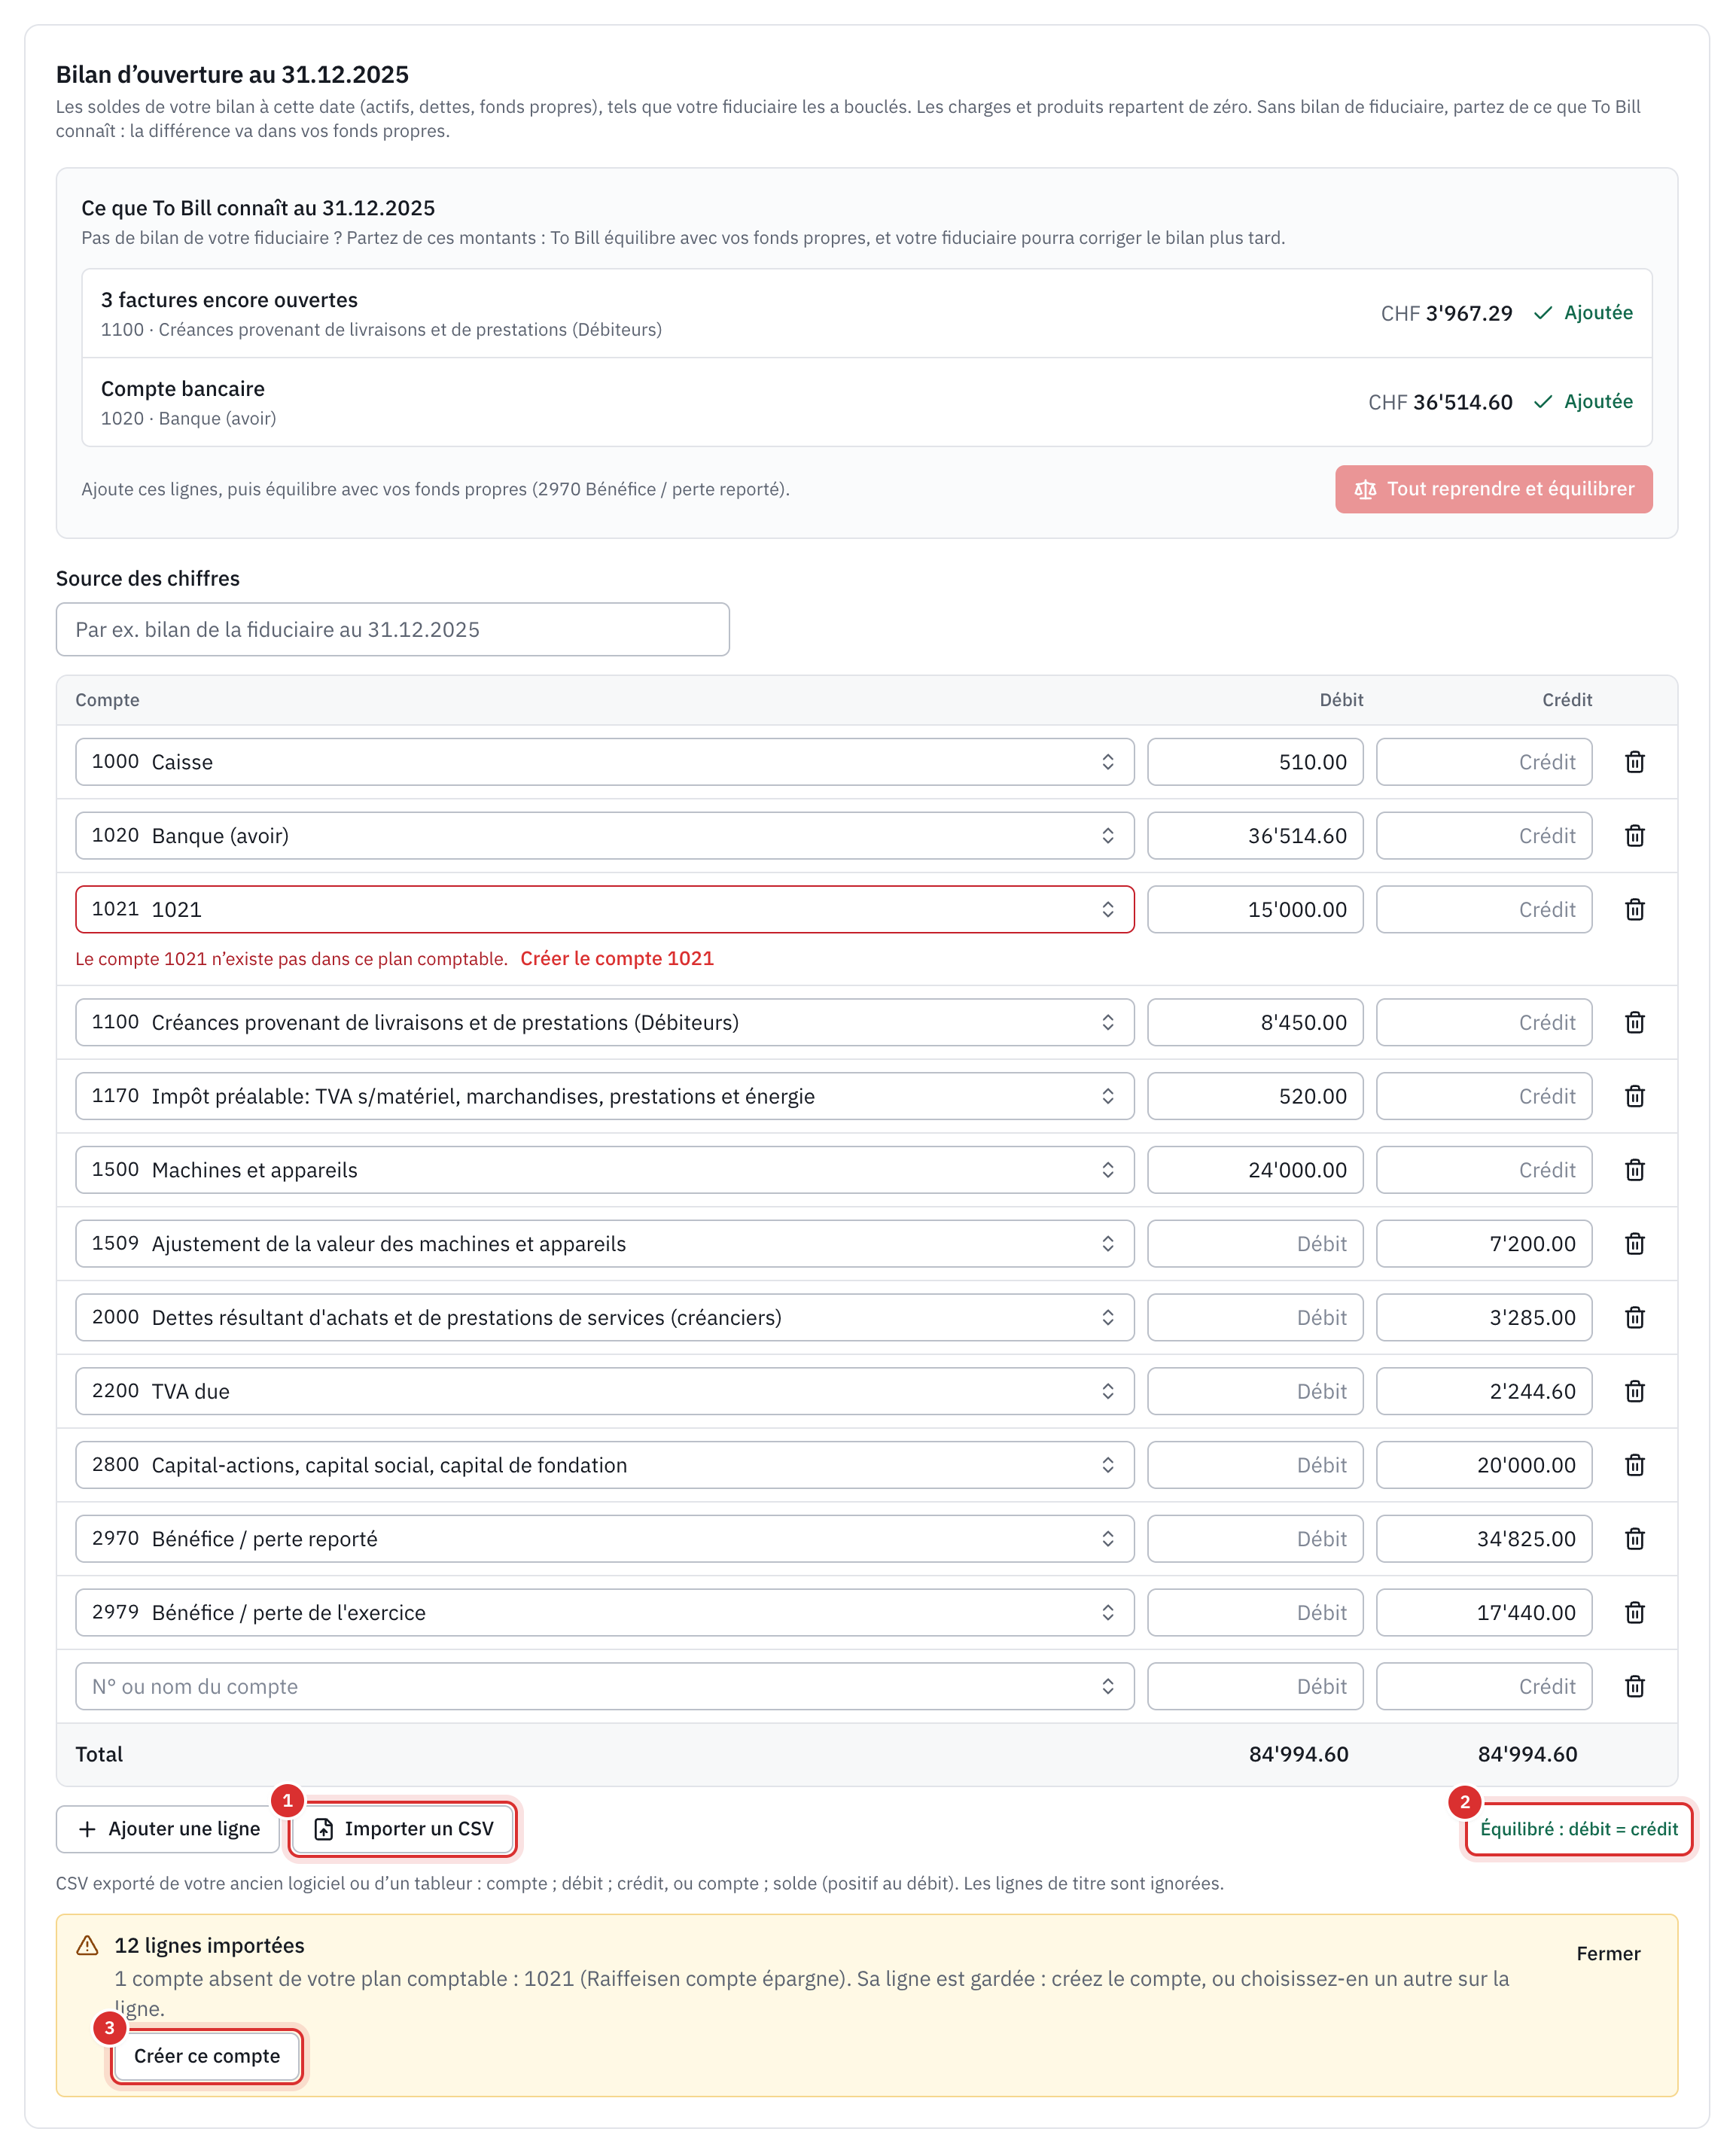
Task: Click the 'Ajoutée' status for Compte bancaire
Action: 1584,402
